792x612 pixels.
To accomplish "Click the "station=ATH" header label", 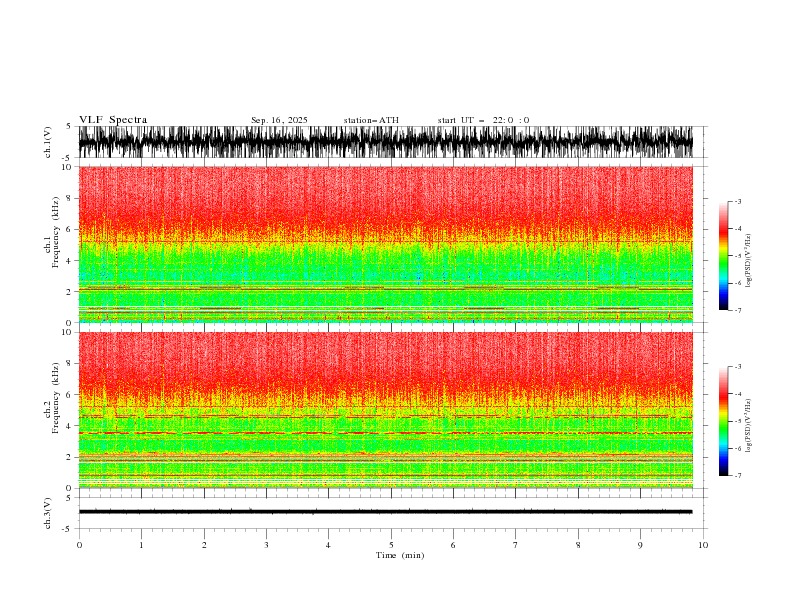I will tap(371, 120).
